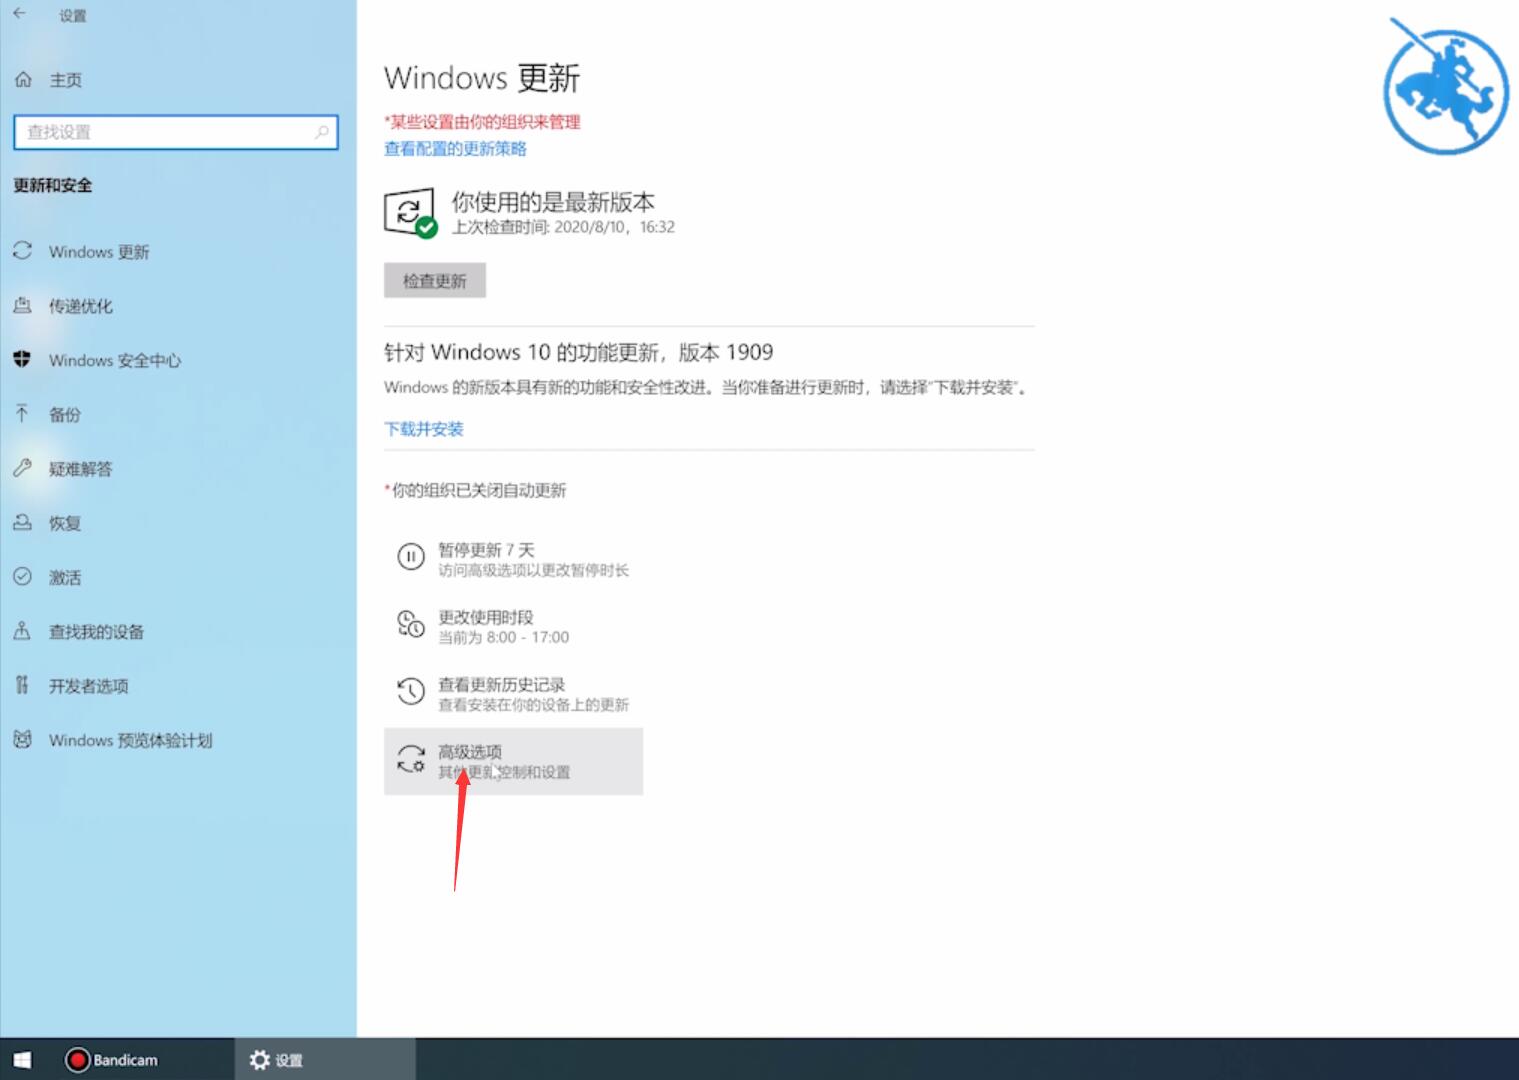Click the 备份 upload arrow icon
This screenshot has width=1519, height=1080.
pyautogui.click(x=22, y=413)
